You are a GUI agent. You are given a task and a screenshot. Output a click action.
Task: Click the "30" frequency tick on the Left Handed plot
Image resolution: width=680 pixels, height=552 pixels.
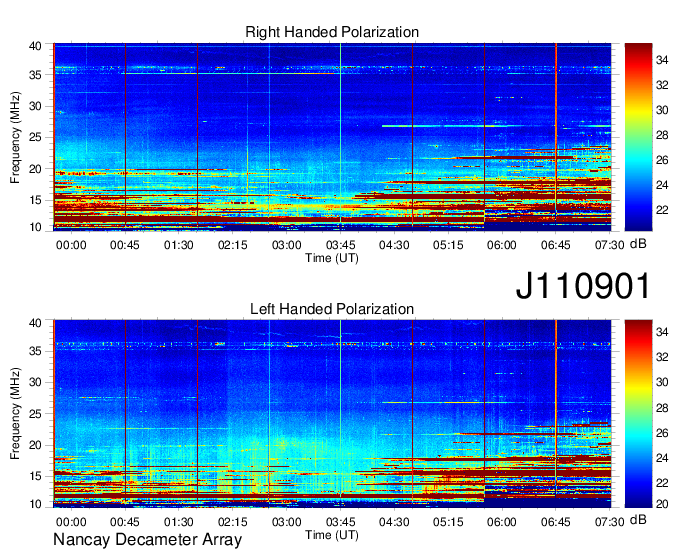[35, 382]
